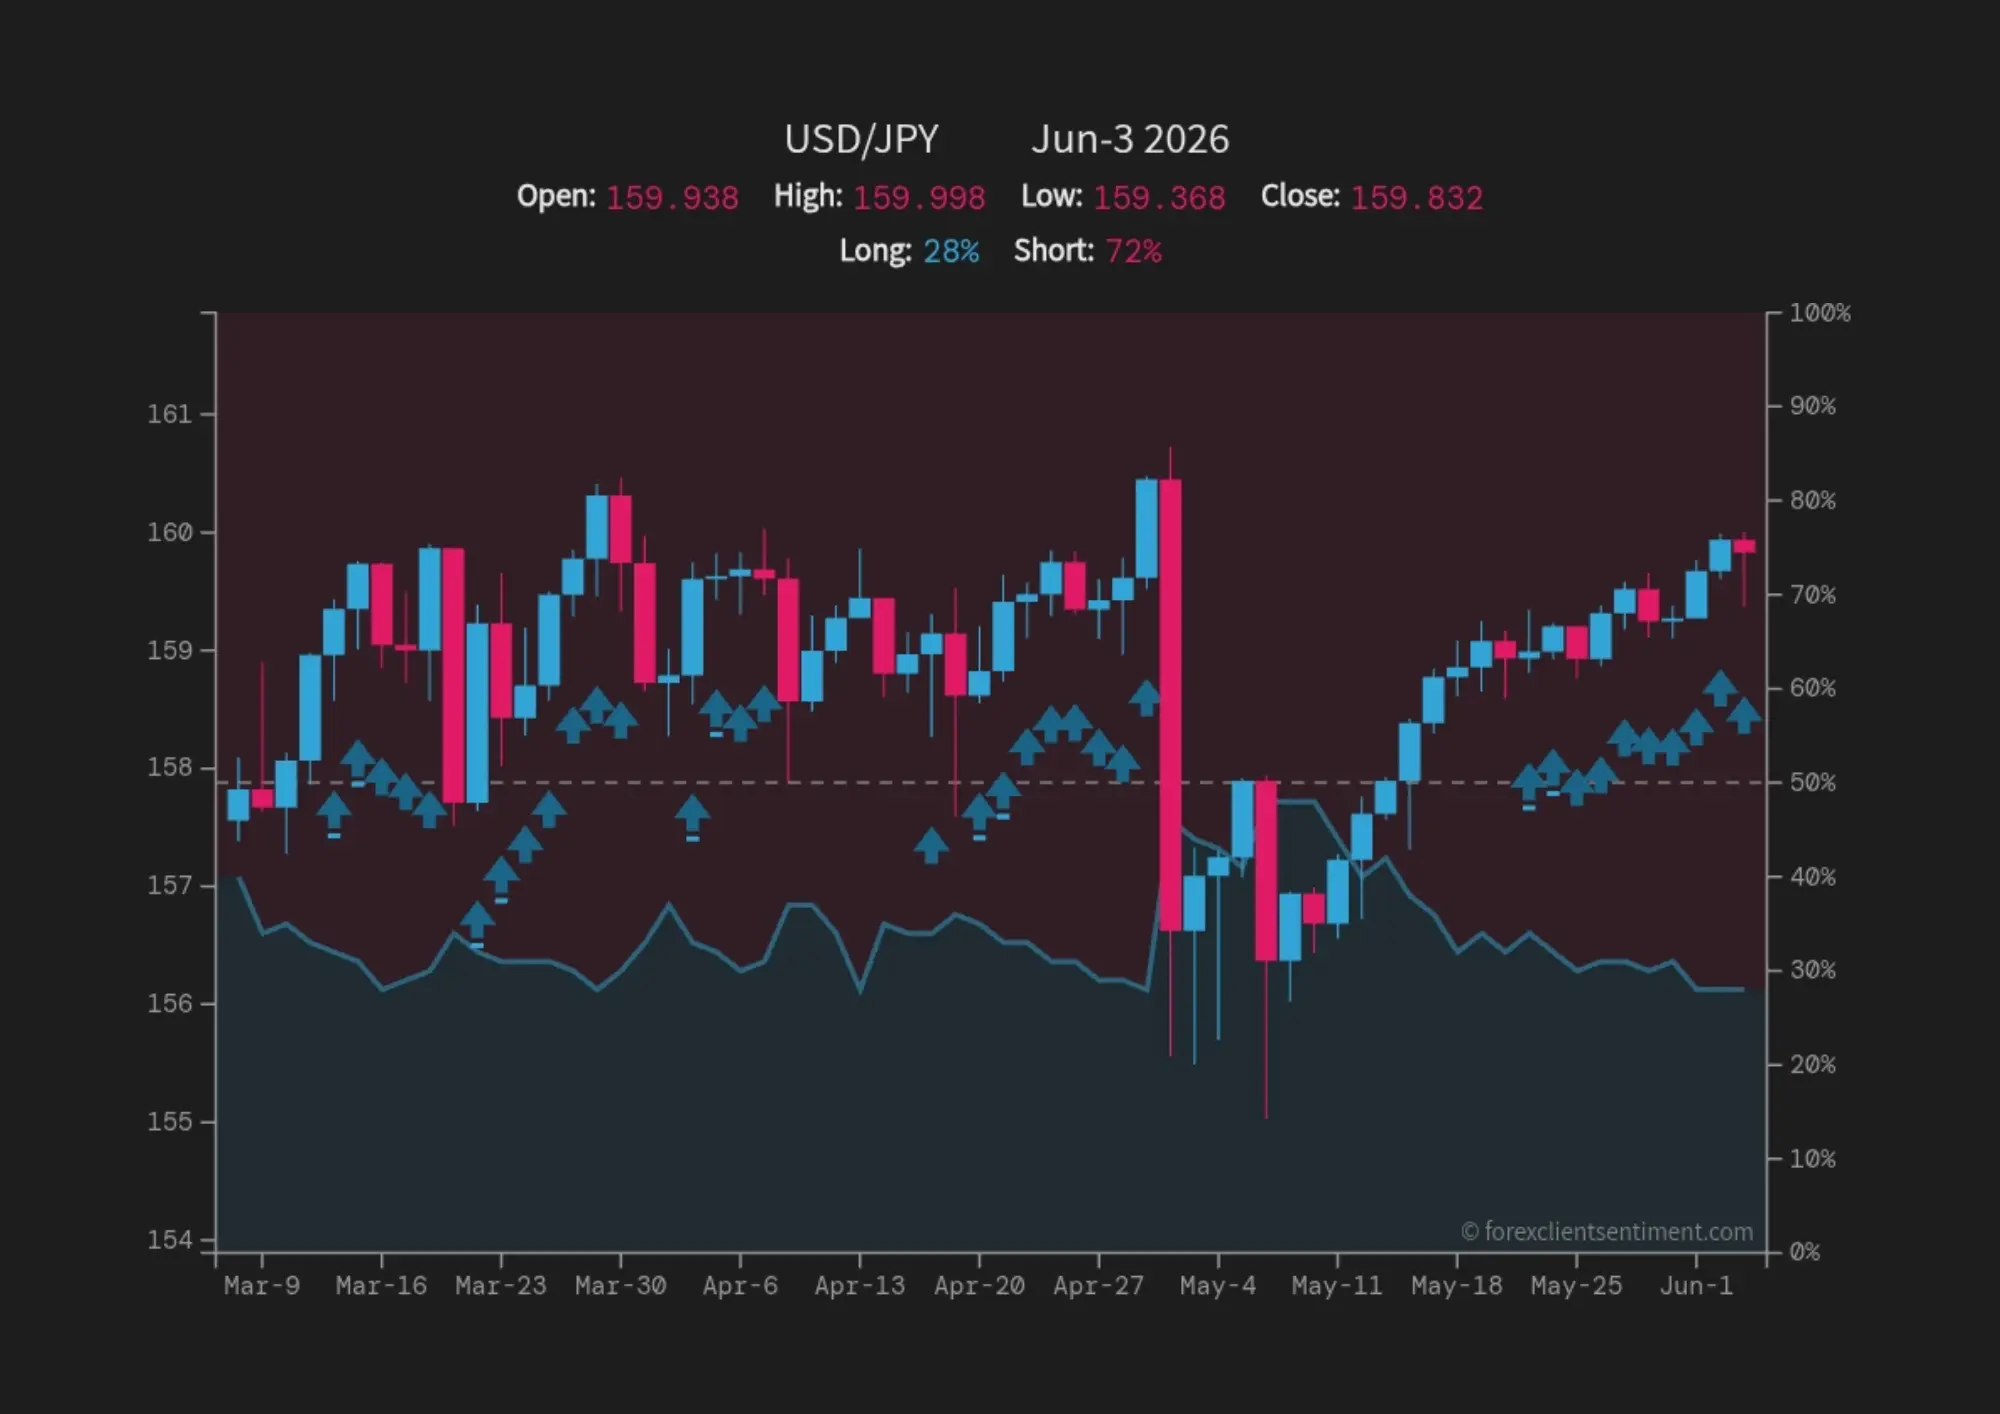Click the May-4 date axis label

(x=1218, y=1286)
